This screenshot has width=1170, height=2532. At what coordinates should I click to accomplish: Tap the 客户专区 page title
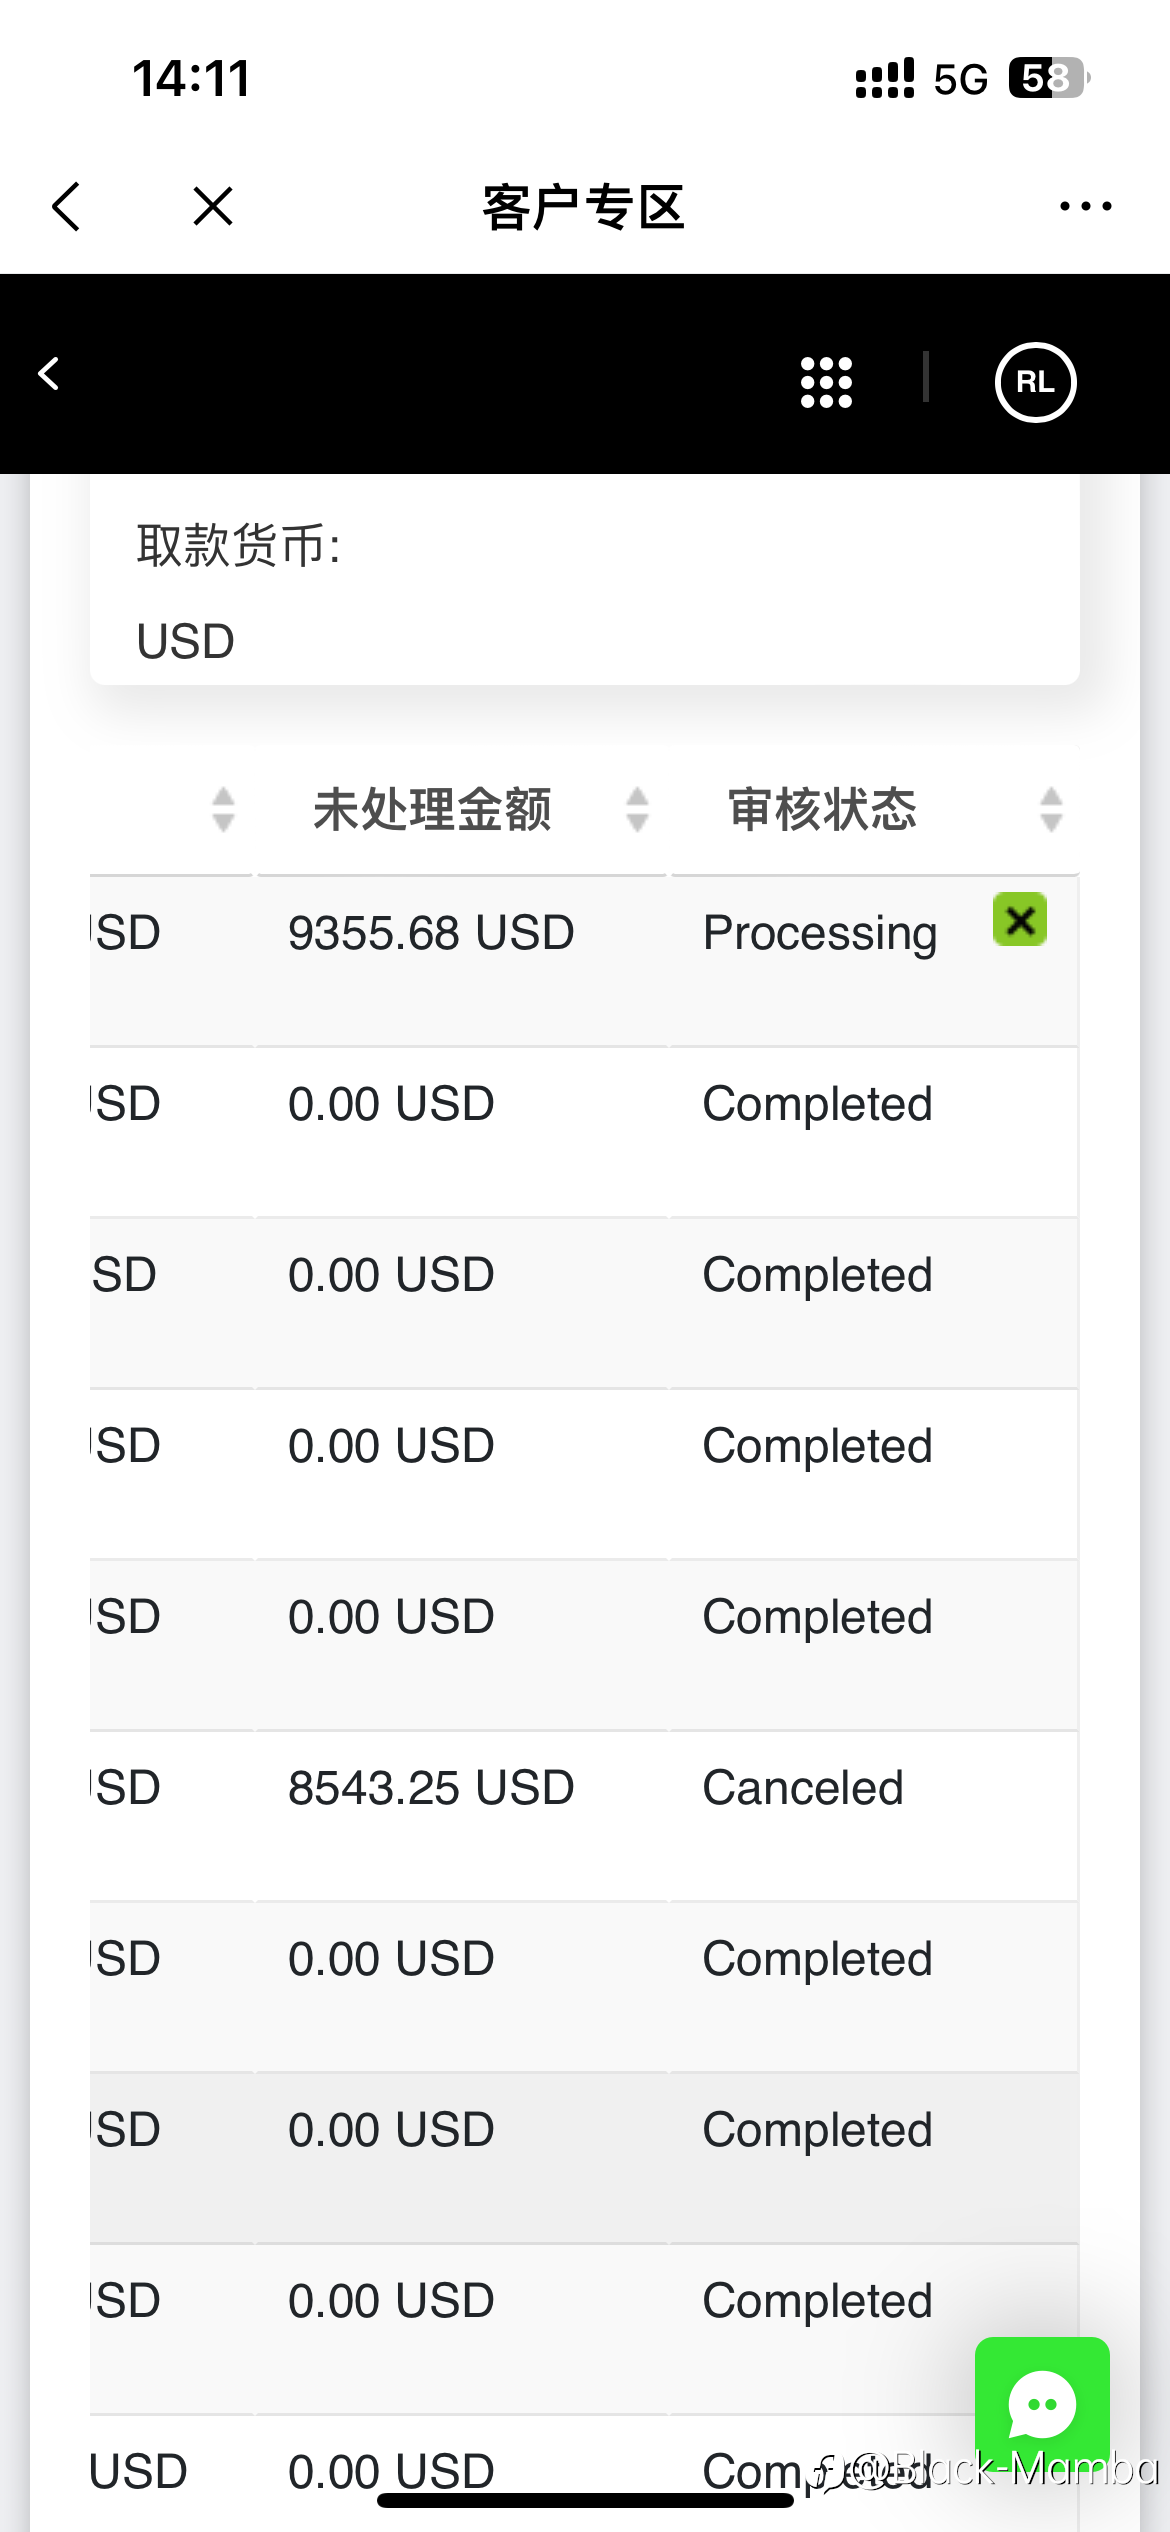click(584, 207)
